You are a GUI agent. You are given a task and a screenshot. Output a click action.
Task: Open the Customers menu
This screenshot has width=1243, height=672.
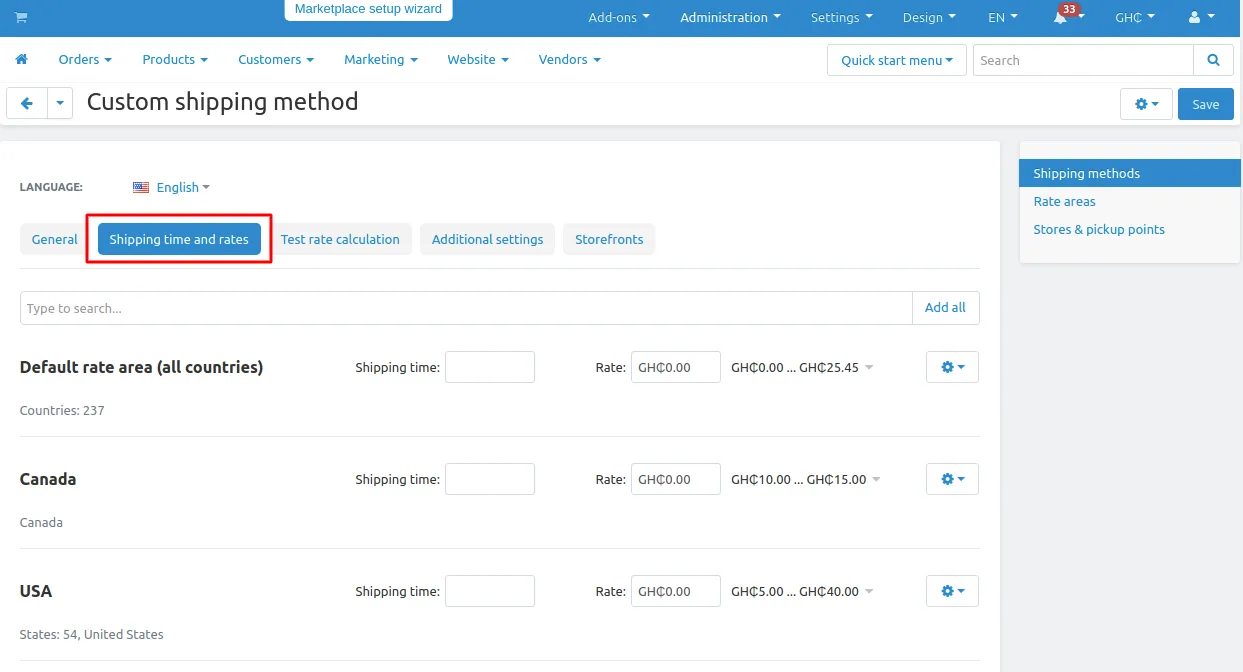(276, 59)
